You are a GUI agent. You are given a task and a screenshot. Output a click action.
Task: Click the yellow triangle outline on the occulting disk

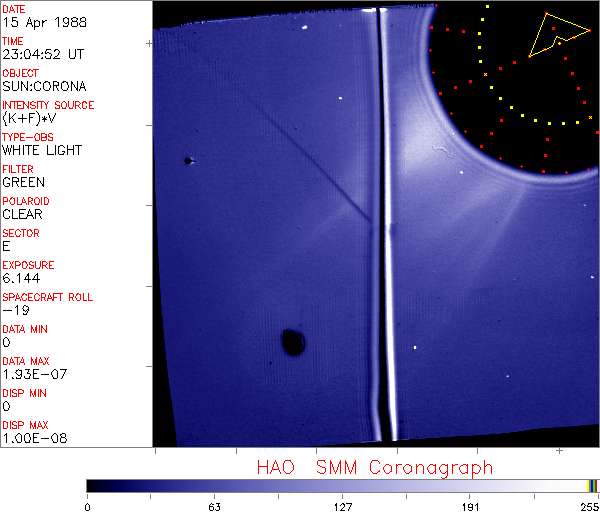click(x=560, y=35)
